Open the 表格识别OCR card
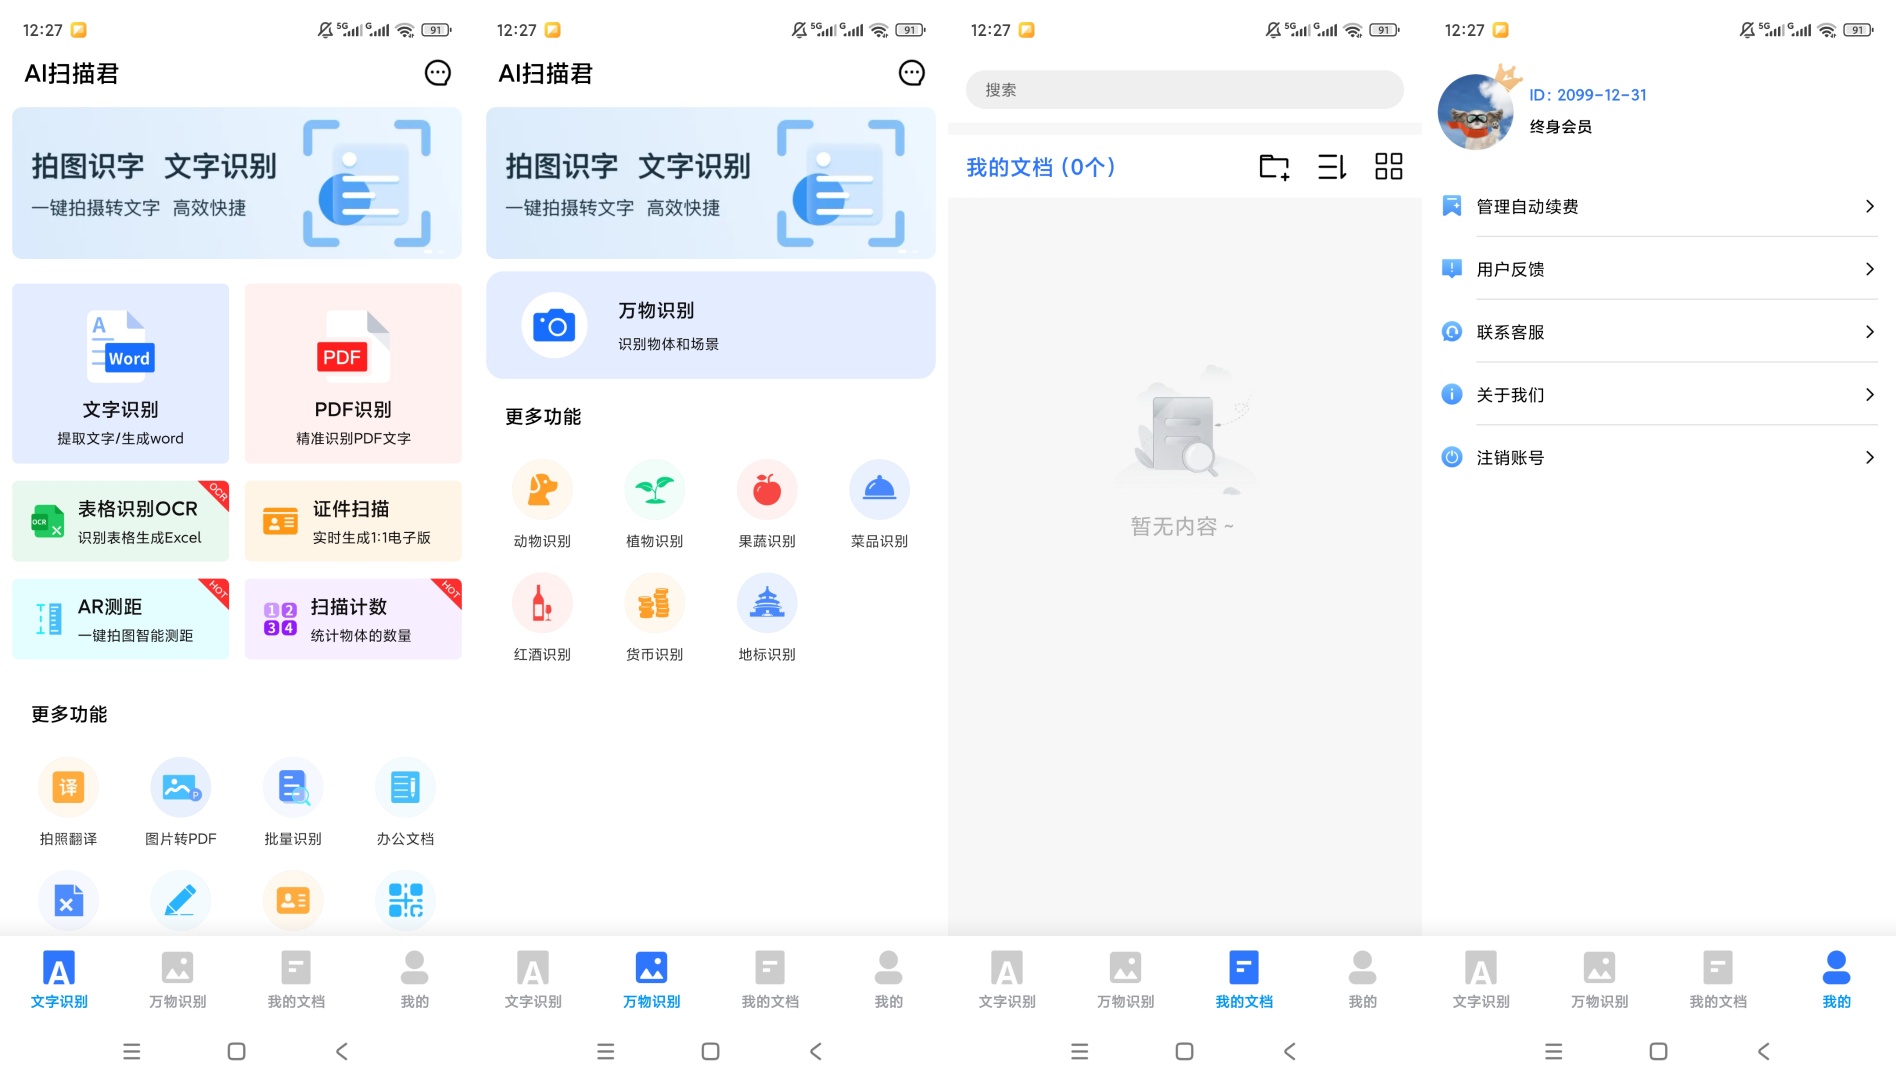This screenshot has height=1080, width=1896. [x=120, y=521]
